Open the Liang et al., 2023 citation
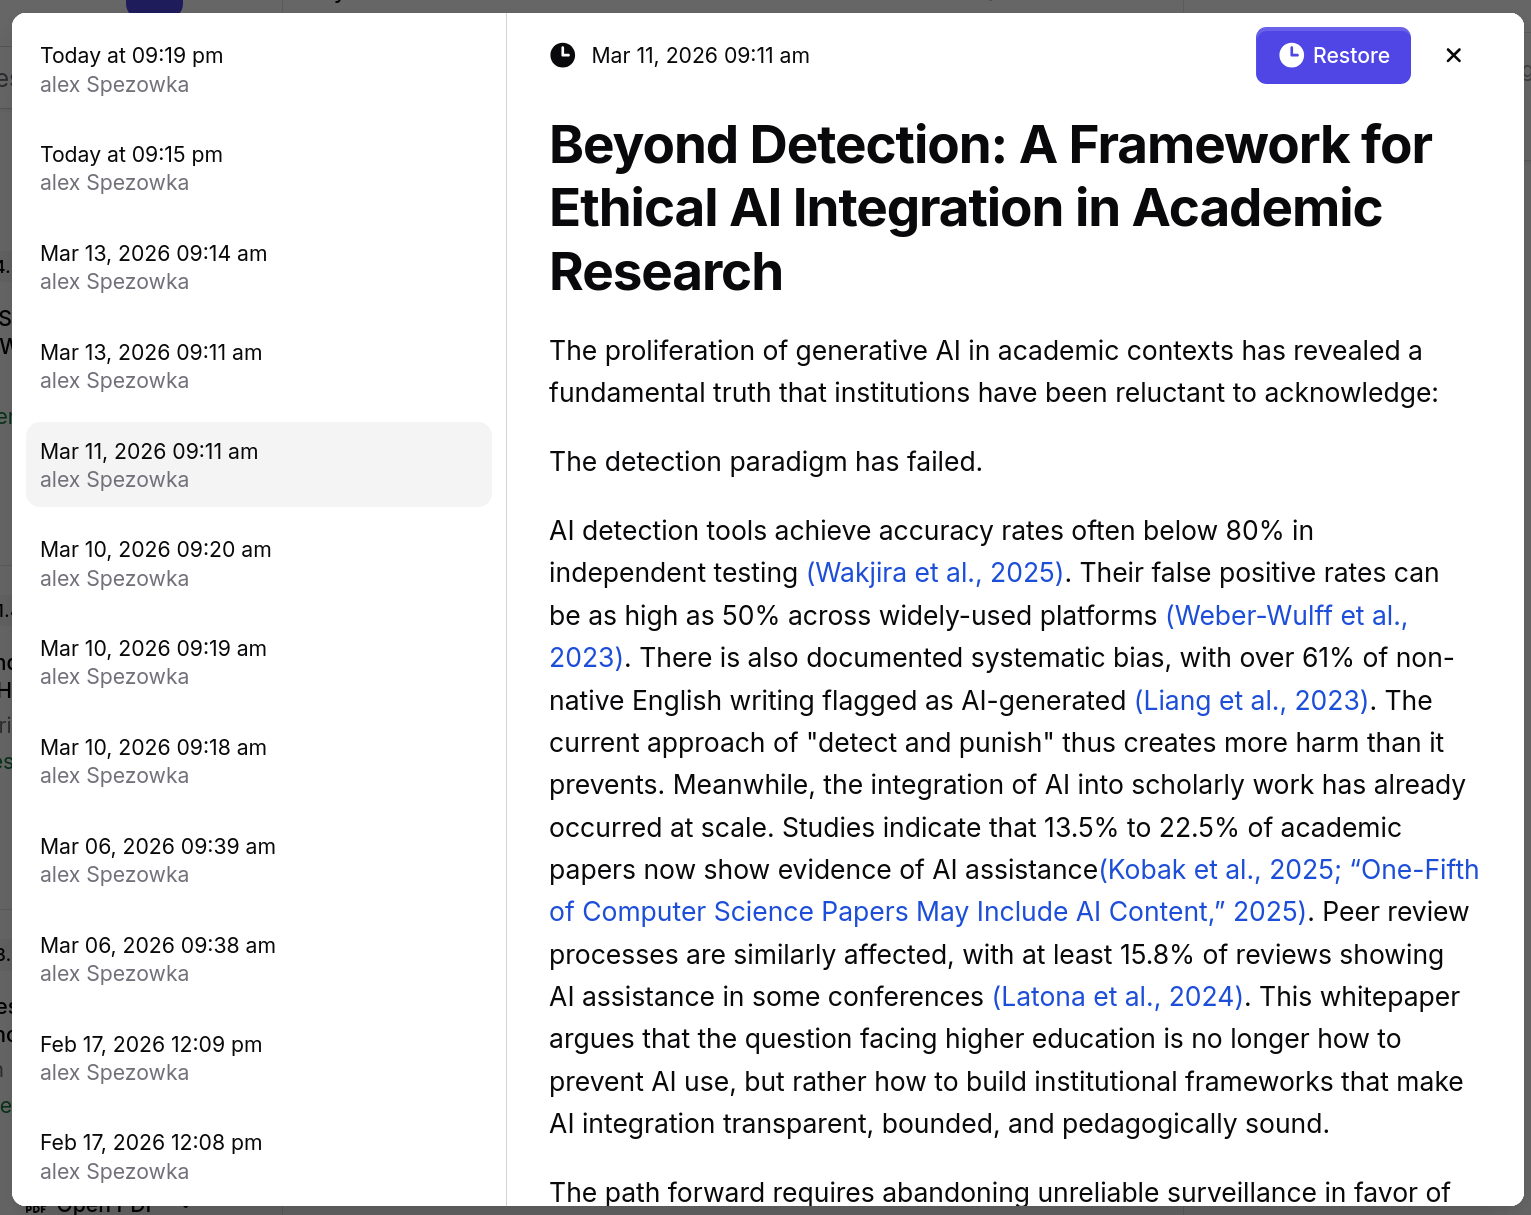Image resolution: width=1531 pixels, height=1215 pixels. (1251, 700)
